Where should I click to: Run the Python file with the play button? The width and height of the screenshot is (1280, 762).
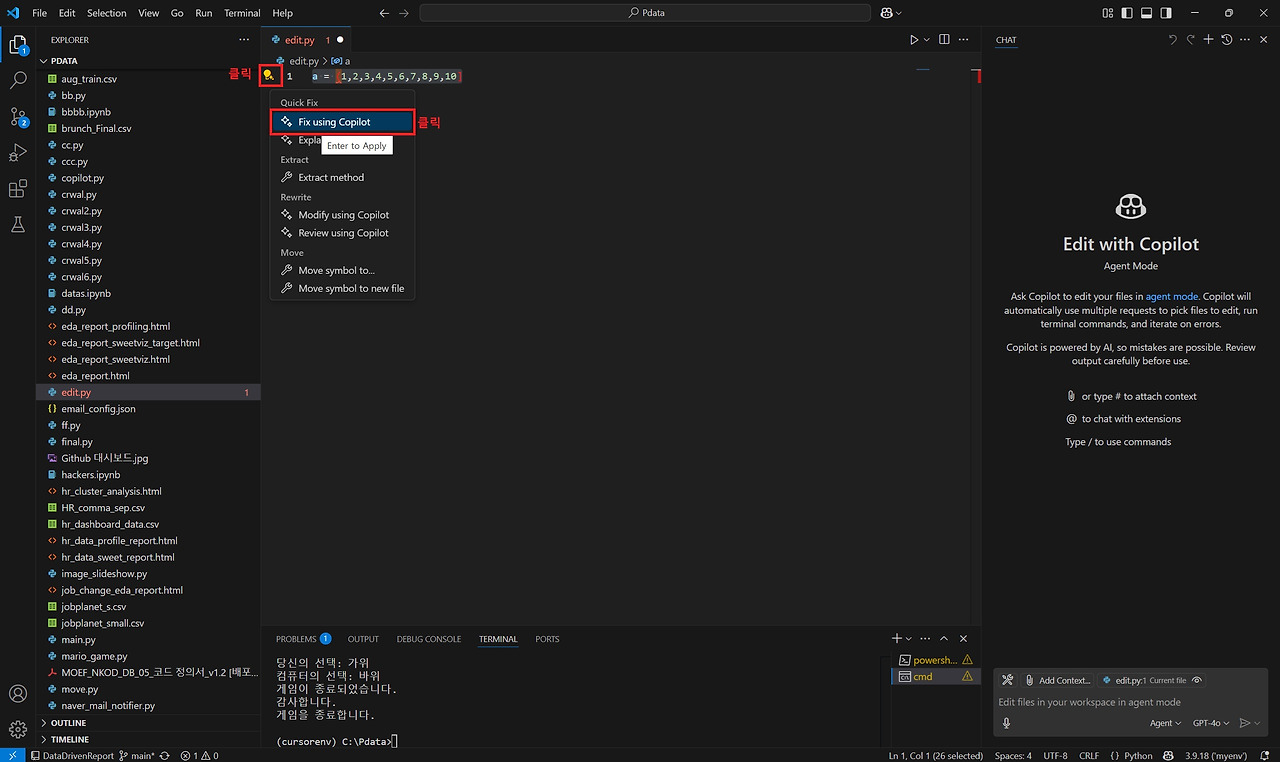914,40
